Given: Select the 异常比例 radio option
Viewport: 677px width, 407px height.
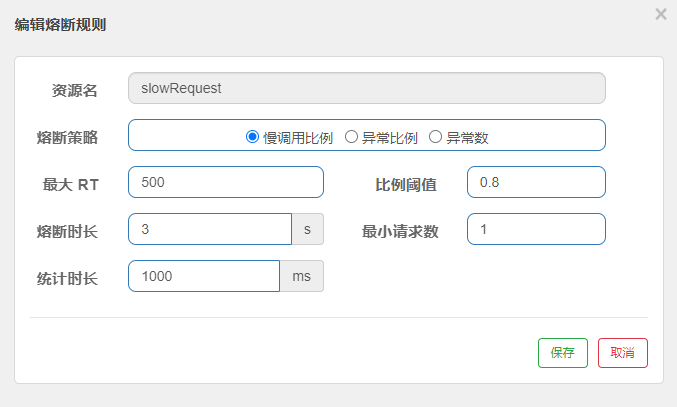Looking at the screenshot, I should [x=351, y=137].
